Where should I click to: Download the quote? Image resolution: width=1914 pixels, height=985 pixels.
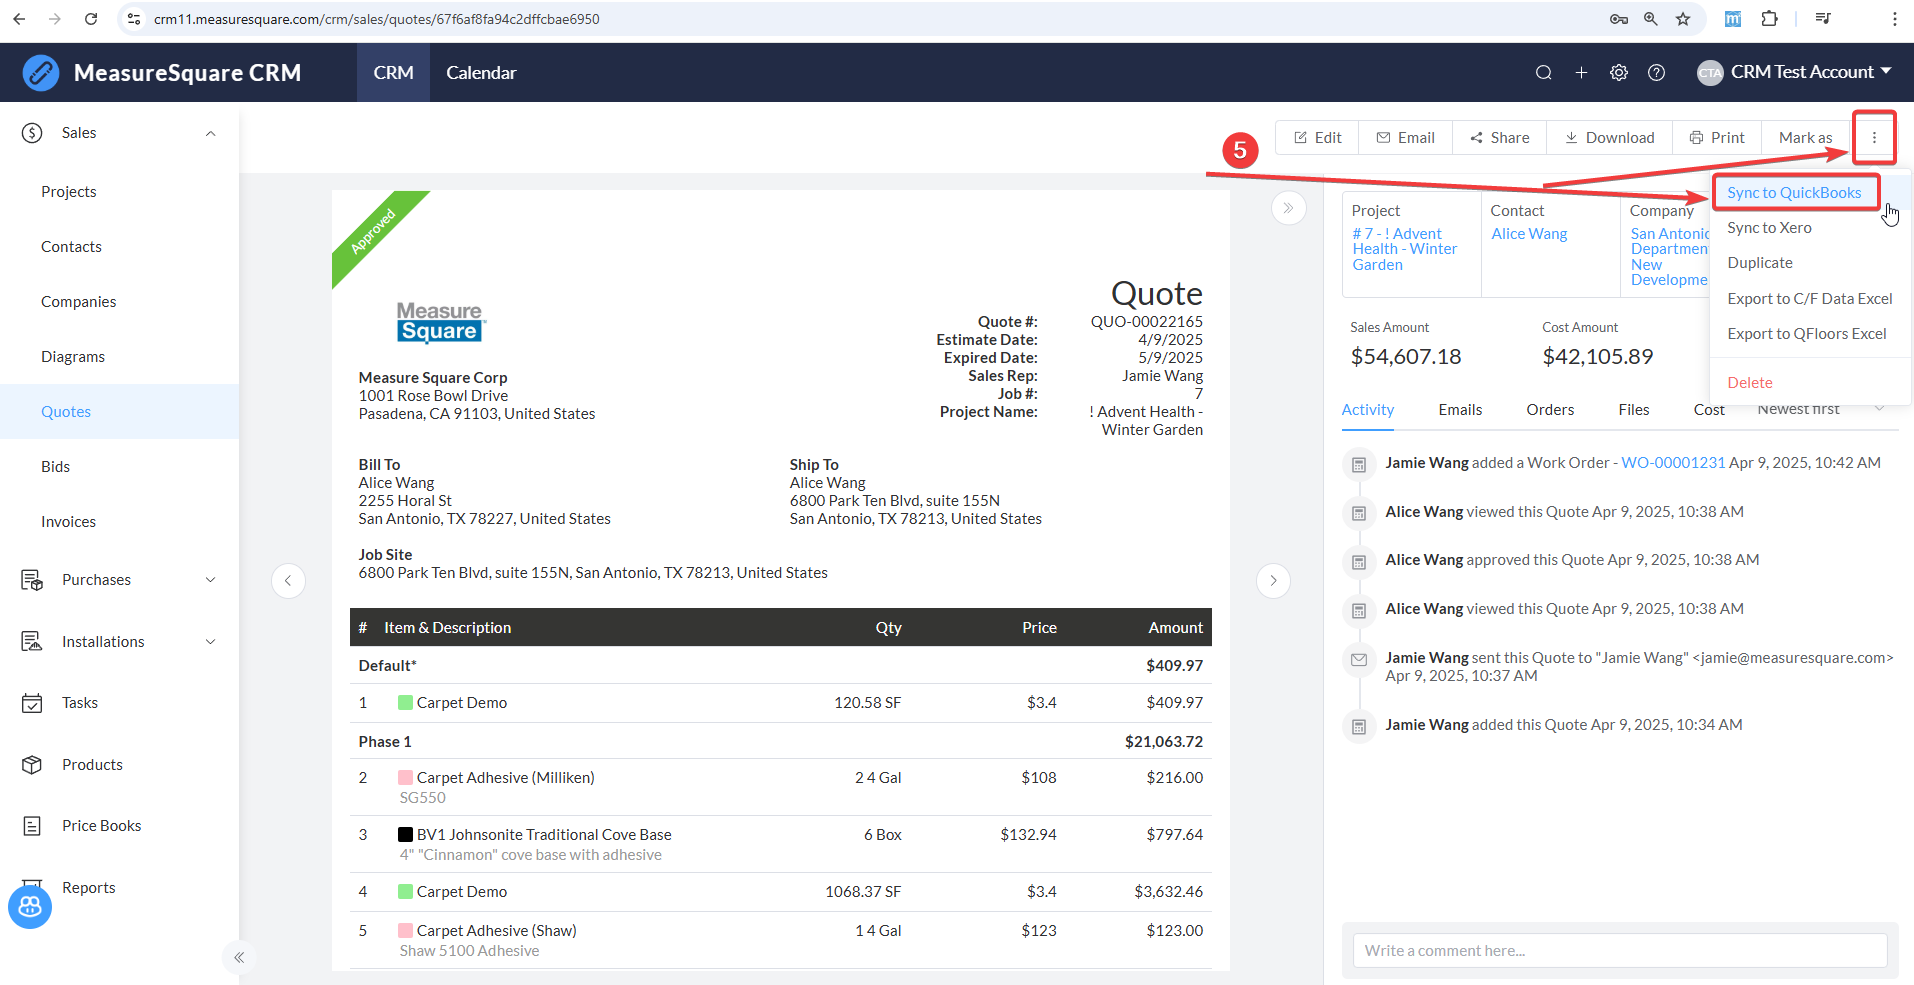1609,138
